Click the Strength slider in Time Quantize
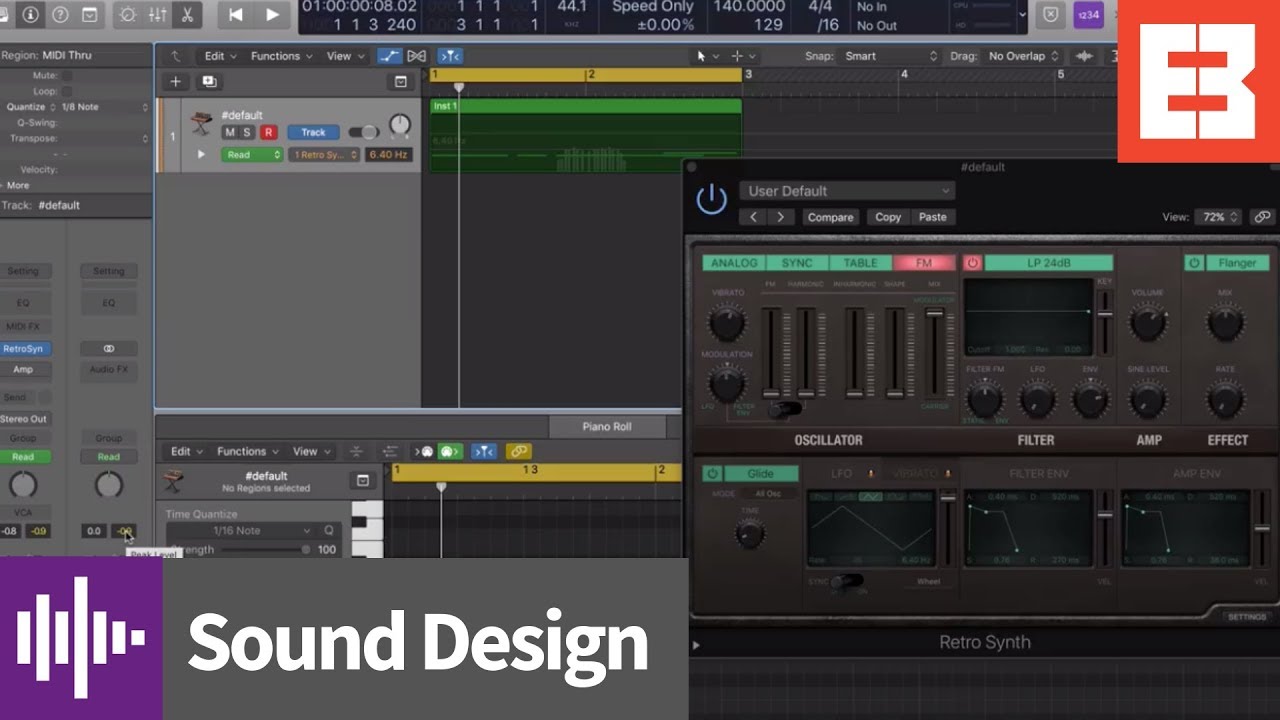 266,550
